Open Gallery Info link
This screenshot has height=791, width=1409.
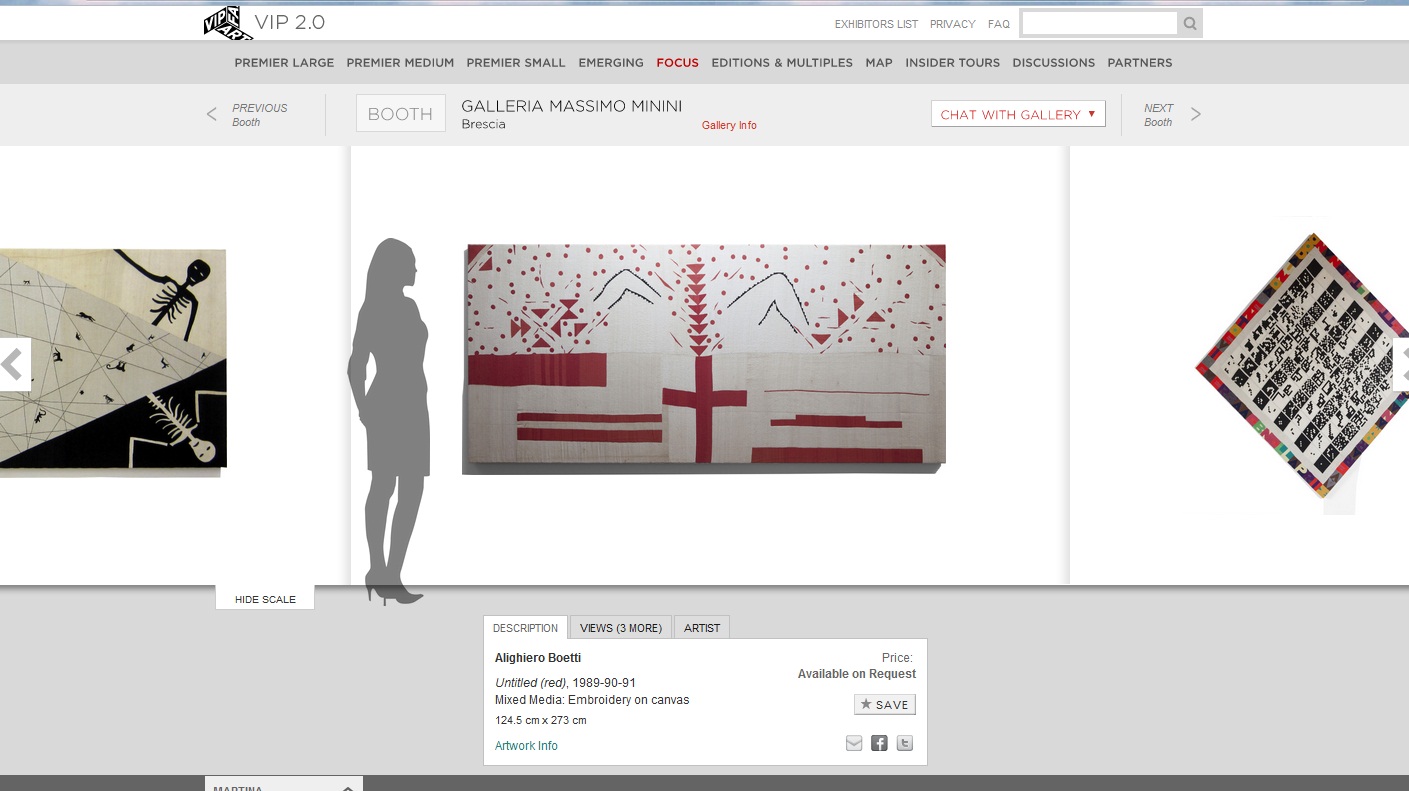pyautogui.click(x=729, y=126)
